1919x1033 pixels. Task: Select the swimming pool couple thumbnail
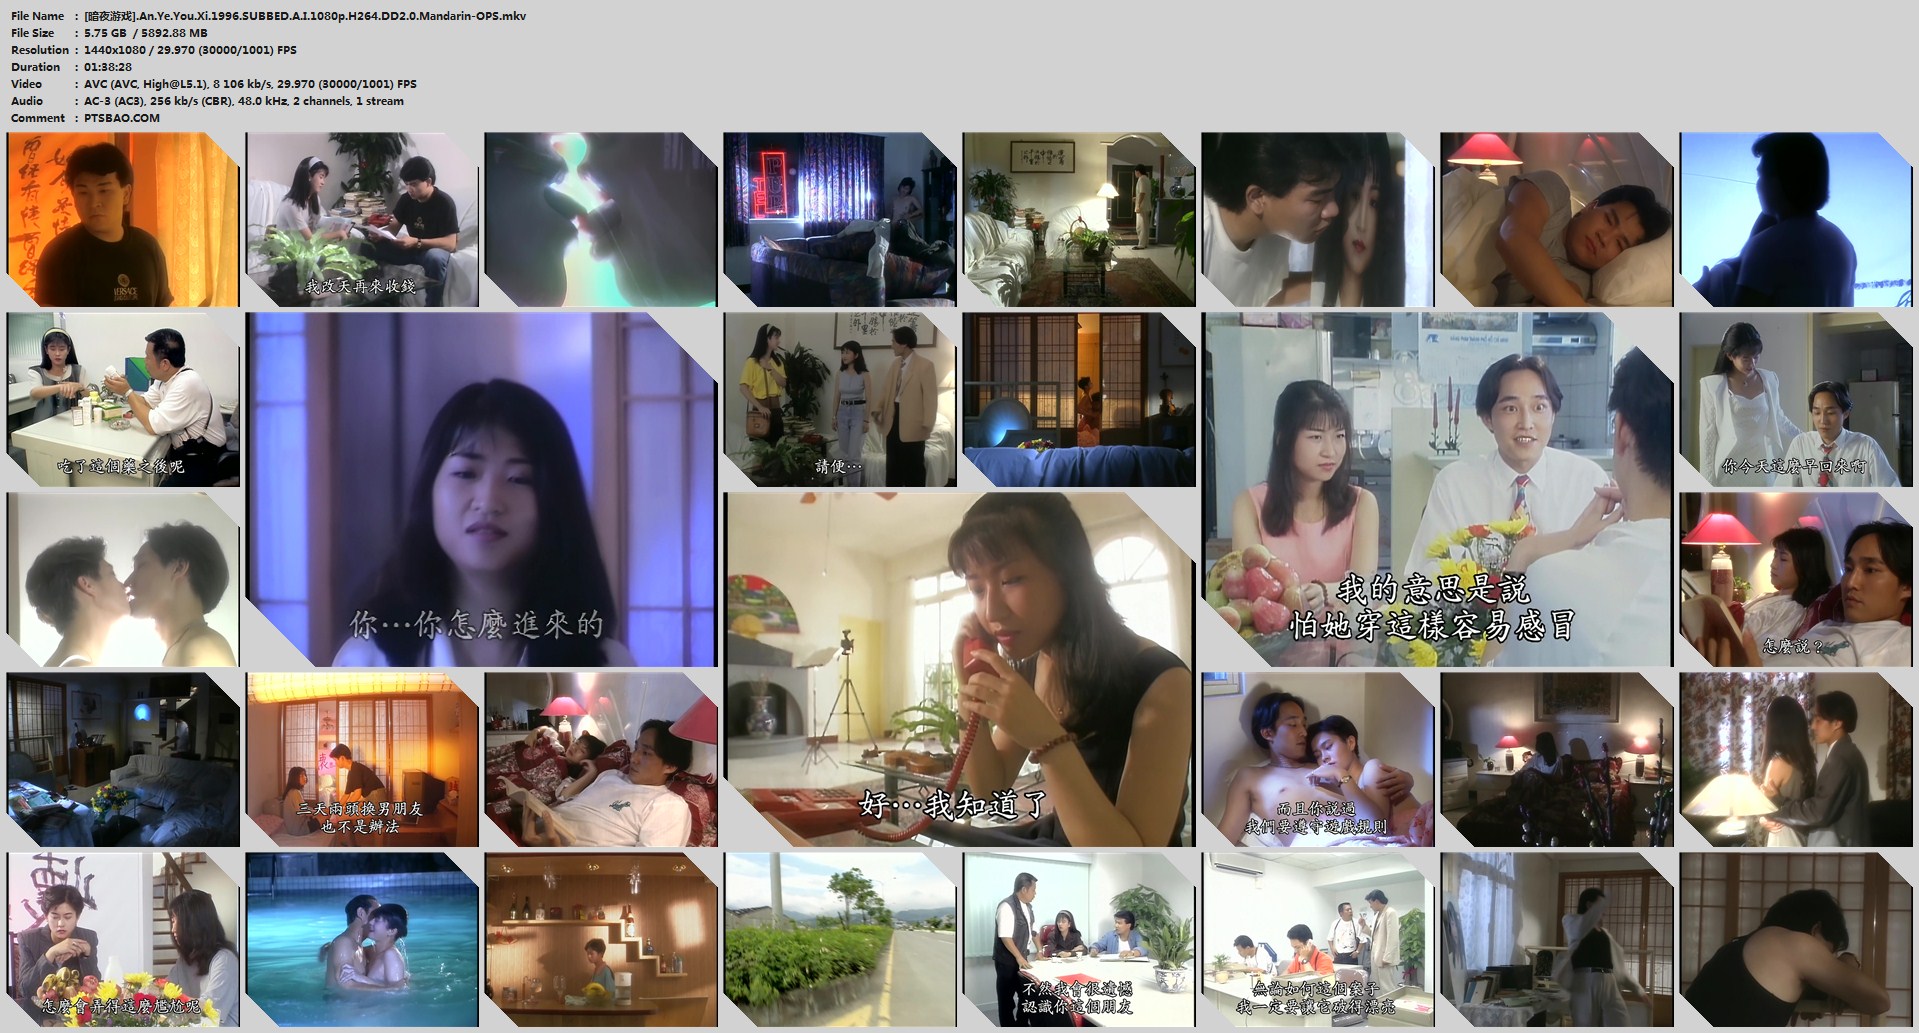click(362, 939)
